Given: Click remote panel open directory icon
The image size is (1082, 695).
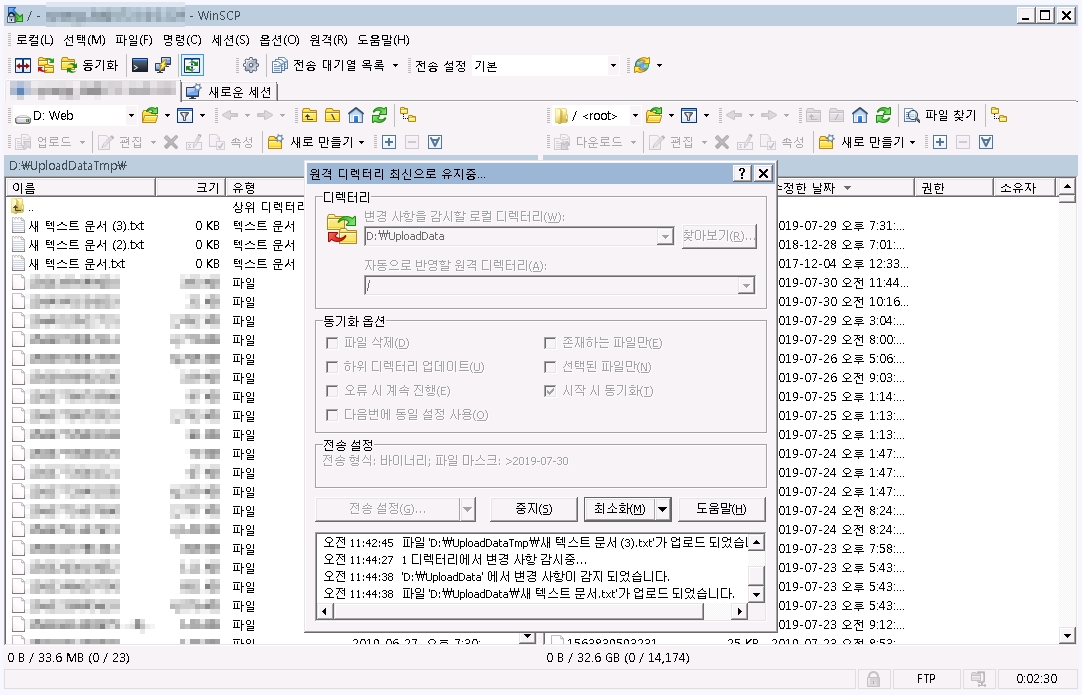Looking at the screenshot, I should point(654,115).
